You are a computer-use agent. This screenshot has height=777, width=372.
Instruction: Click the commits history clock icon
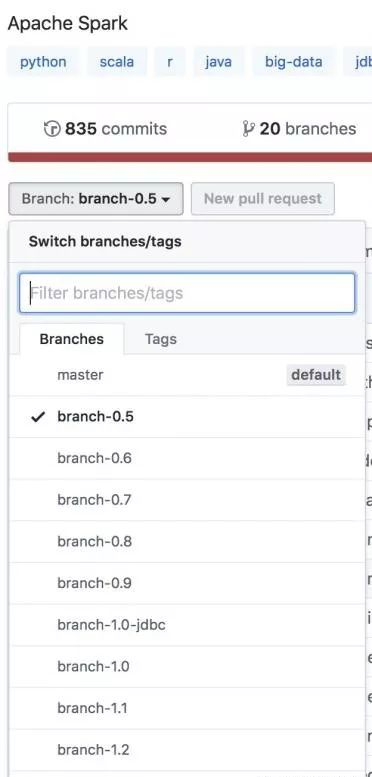pyautogui.click(x=52, y=129)
